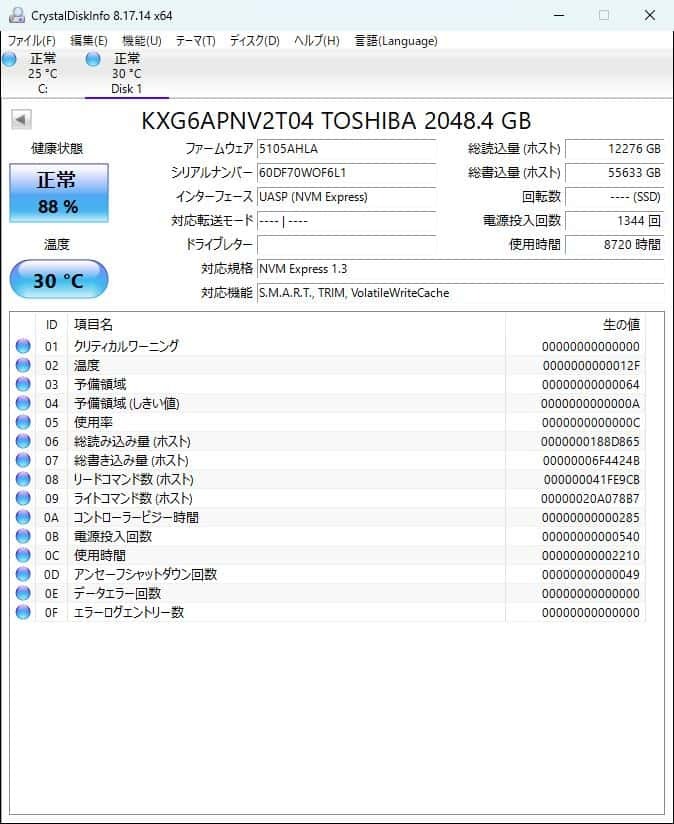Close the CrystalDiskInfo window

[x=650, y=15]
